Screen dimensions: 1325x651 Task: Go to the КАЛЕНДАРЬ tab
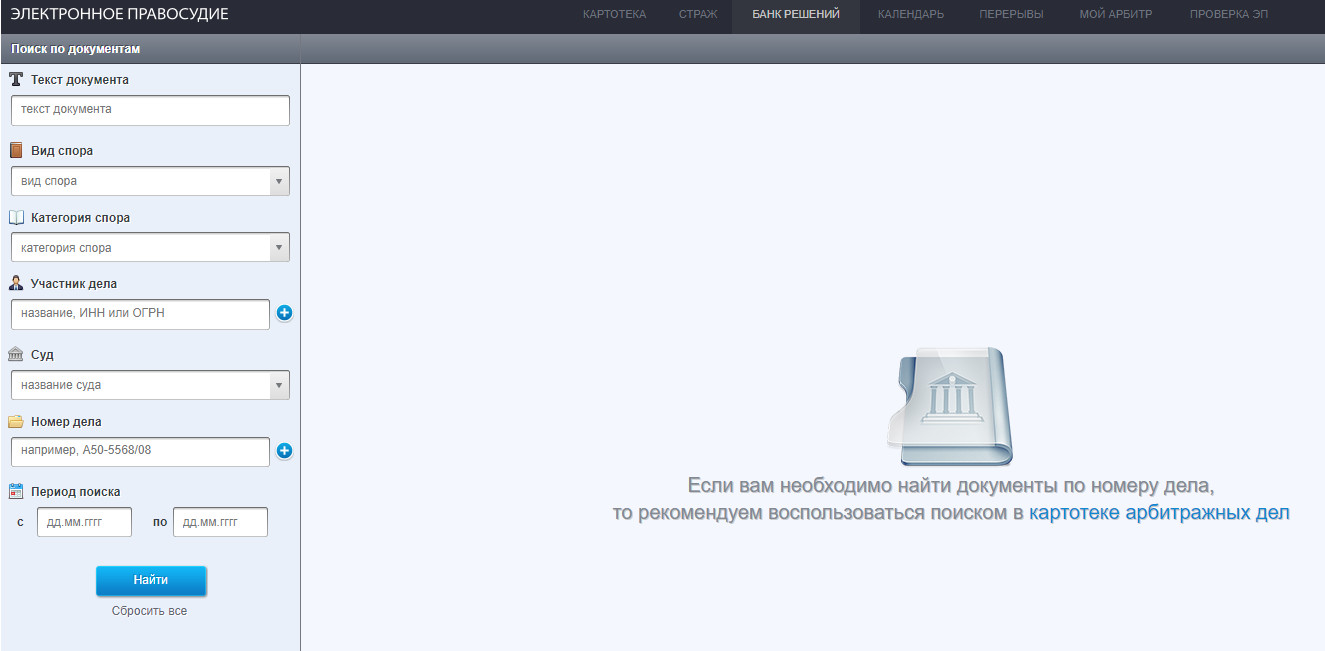point(911,14)
